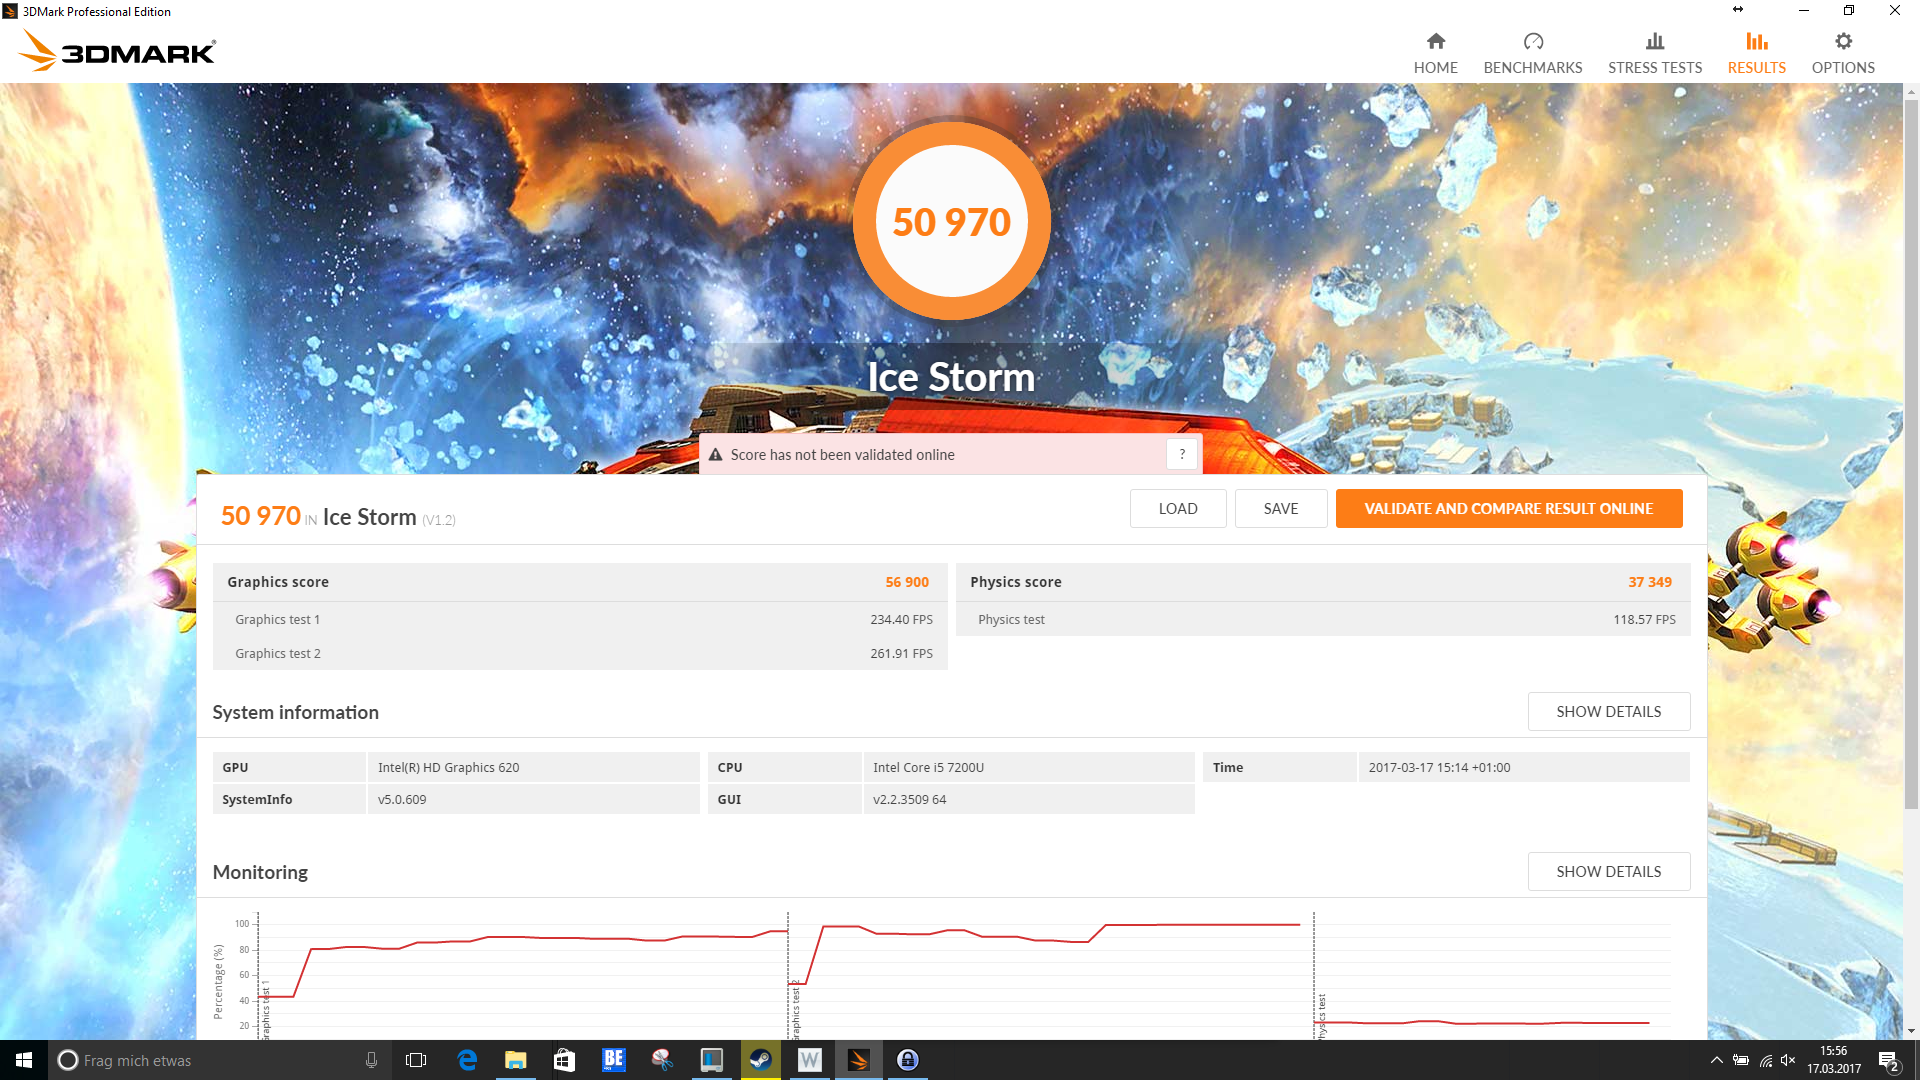Viewport: 1920px width, 1080px height.
Task: Open Steam from the taskbar
Action: pos(760,1060)
